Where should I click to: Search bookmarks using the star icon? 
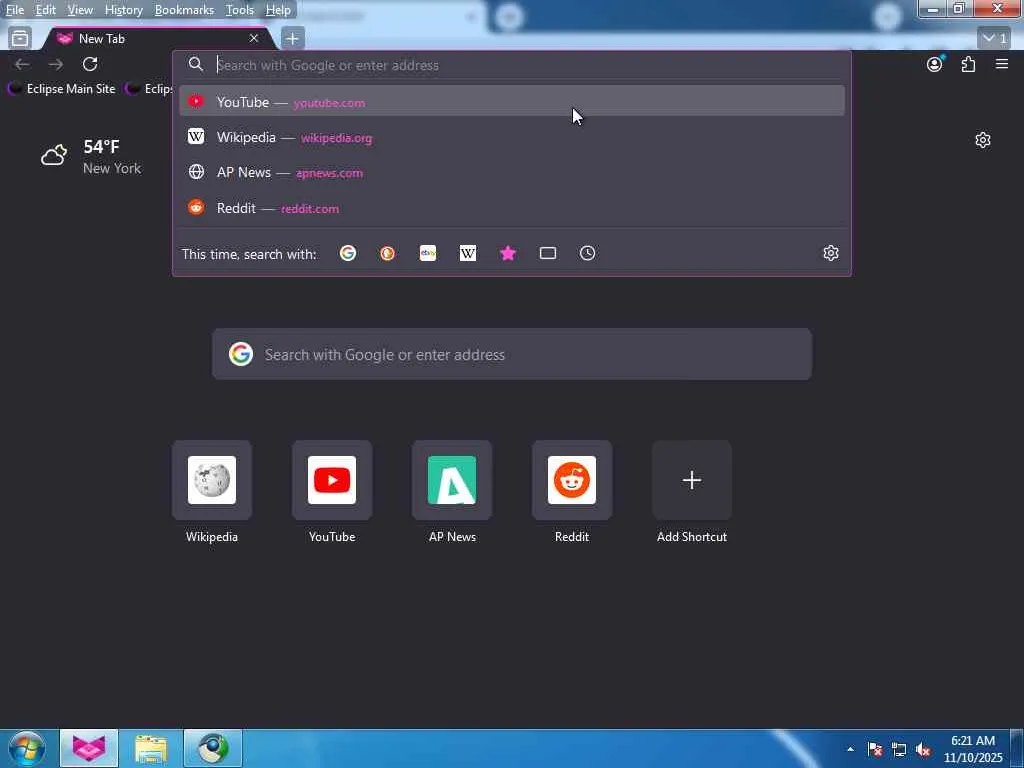(x=508, y=253)
